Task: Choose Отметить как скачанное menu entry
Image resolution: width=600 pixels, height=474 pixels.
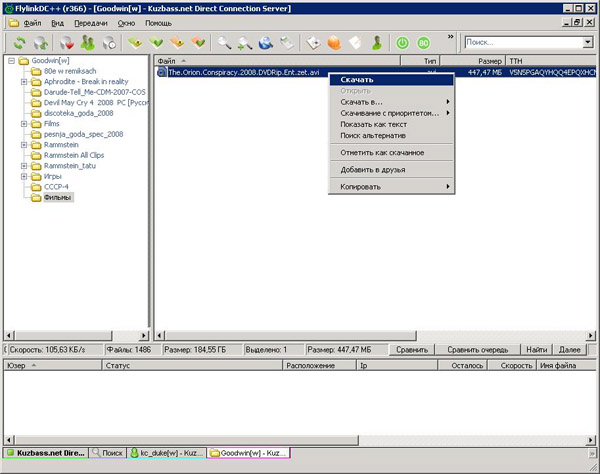Action: (x=391, y=153)
